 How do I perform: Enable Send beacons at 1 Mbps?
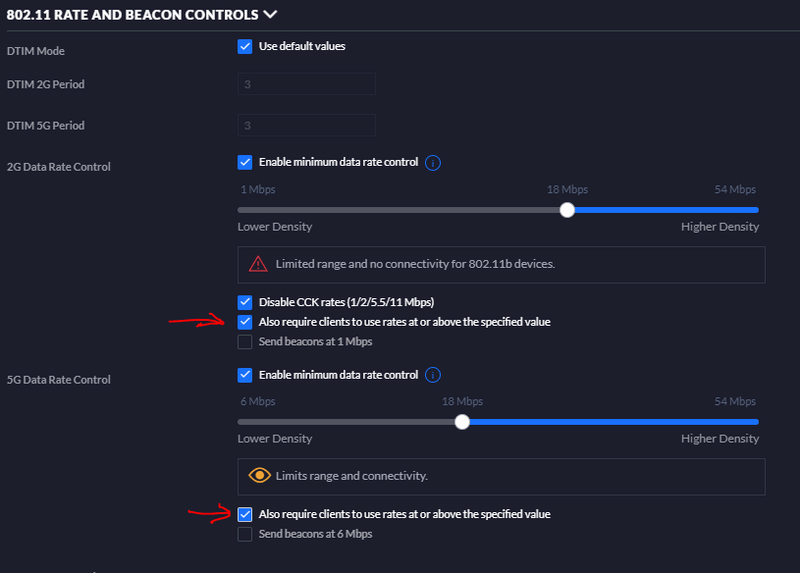point(245,342)
